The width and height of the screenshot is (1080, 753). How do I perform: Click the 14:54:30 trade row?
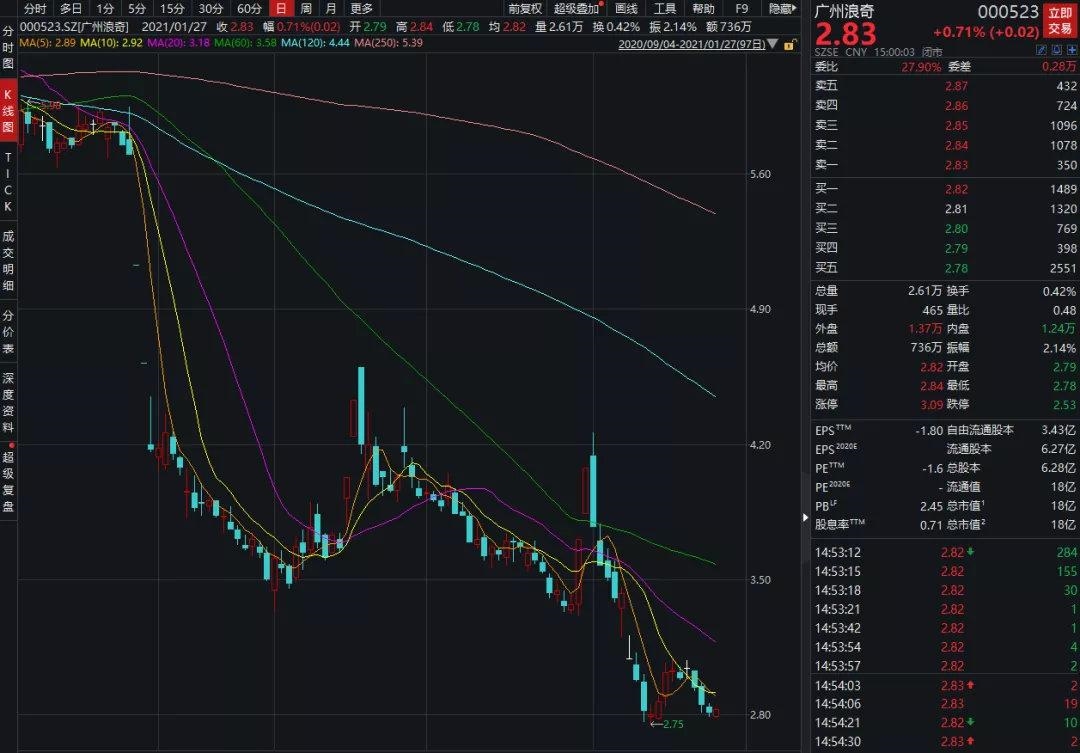tap(945, 742)
